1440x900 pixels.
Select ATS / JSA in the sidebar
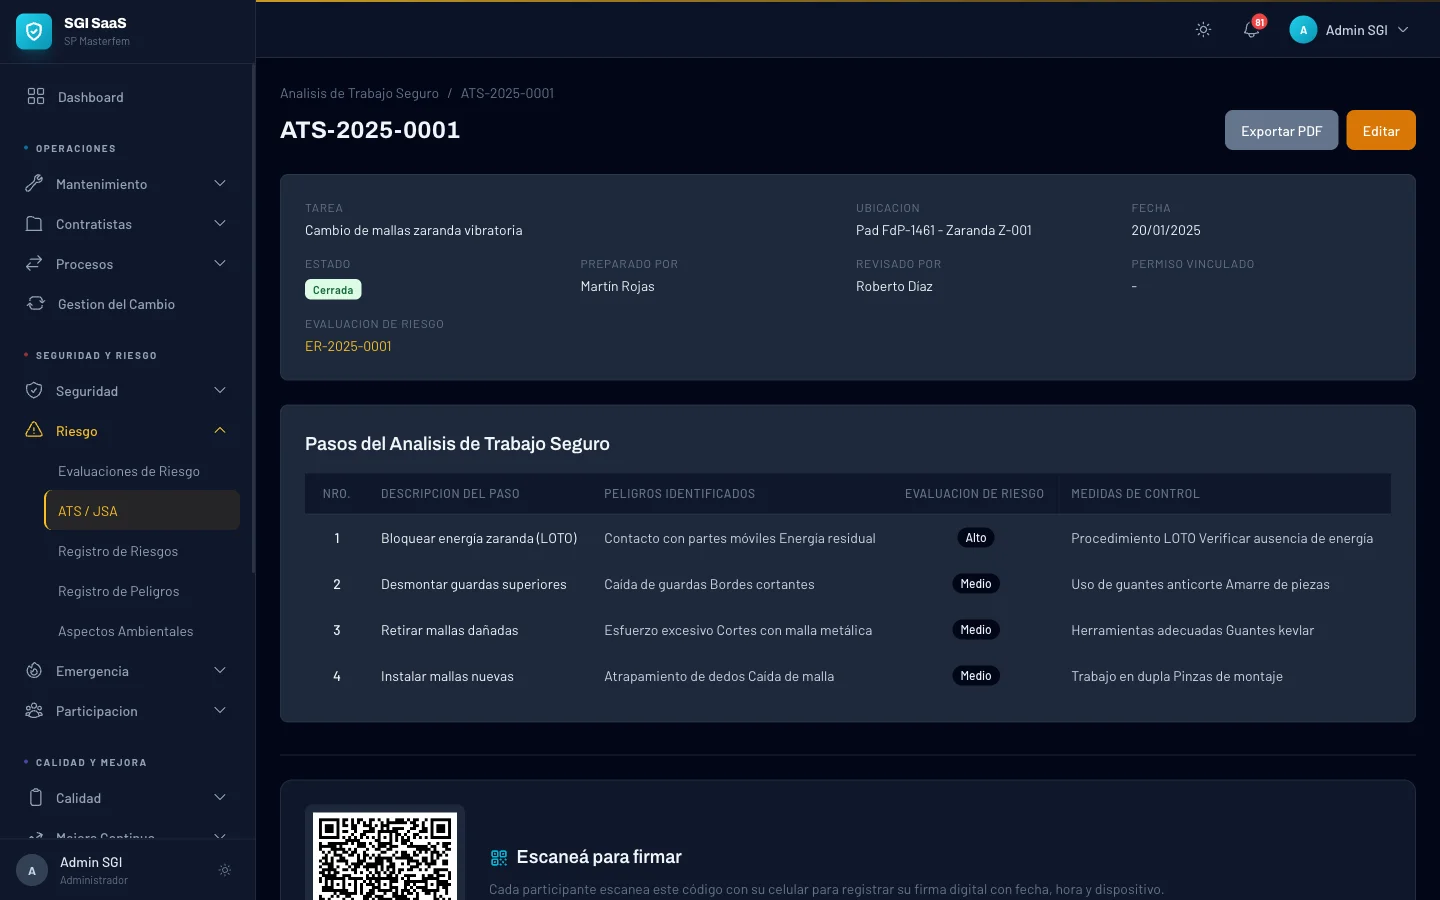coord(88,510)
